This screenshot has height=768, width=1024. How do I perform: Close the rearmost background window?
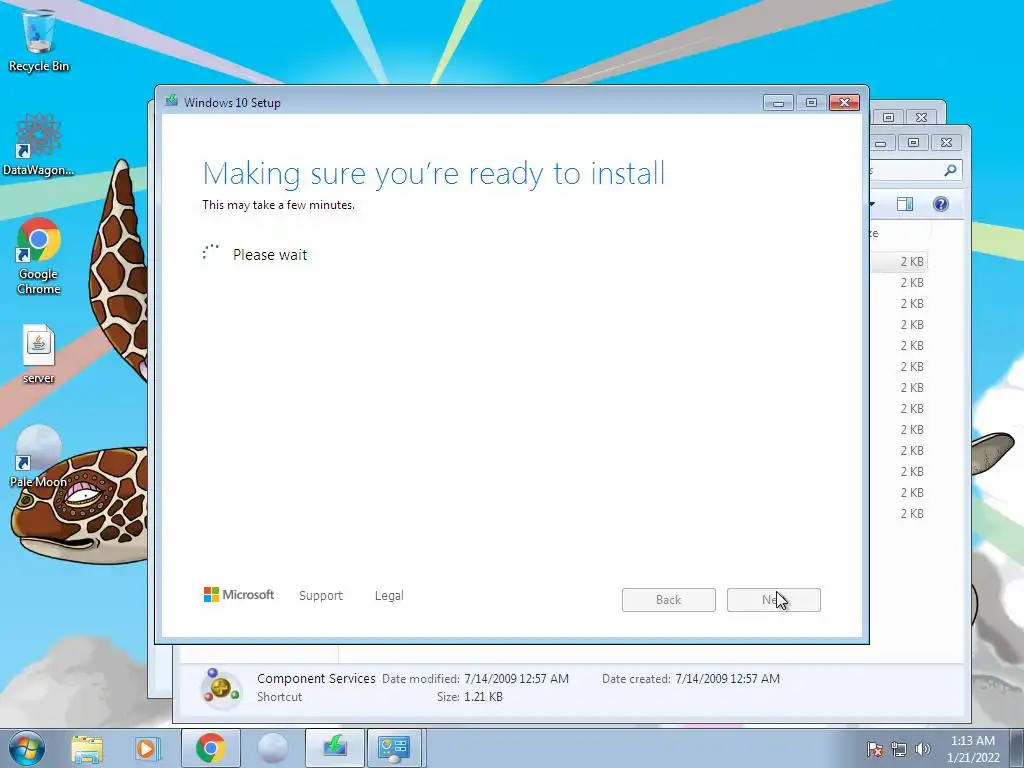click(x=921, y=118)
